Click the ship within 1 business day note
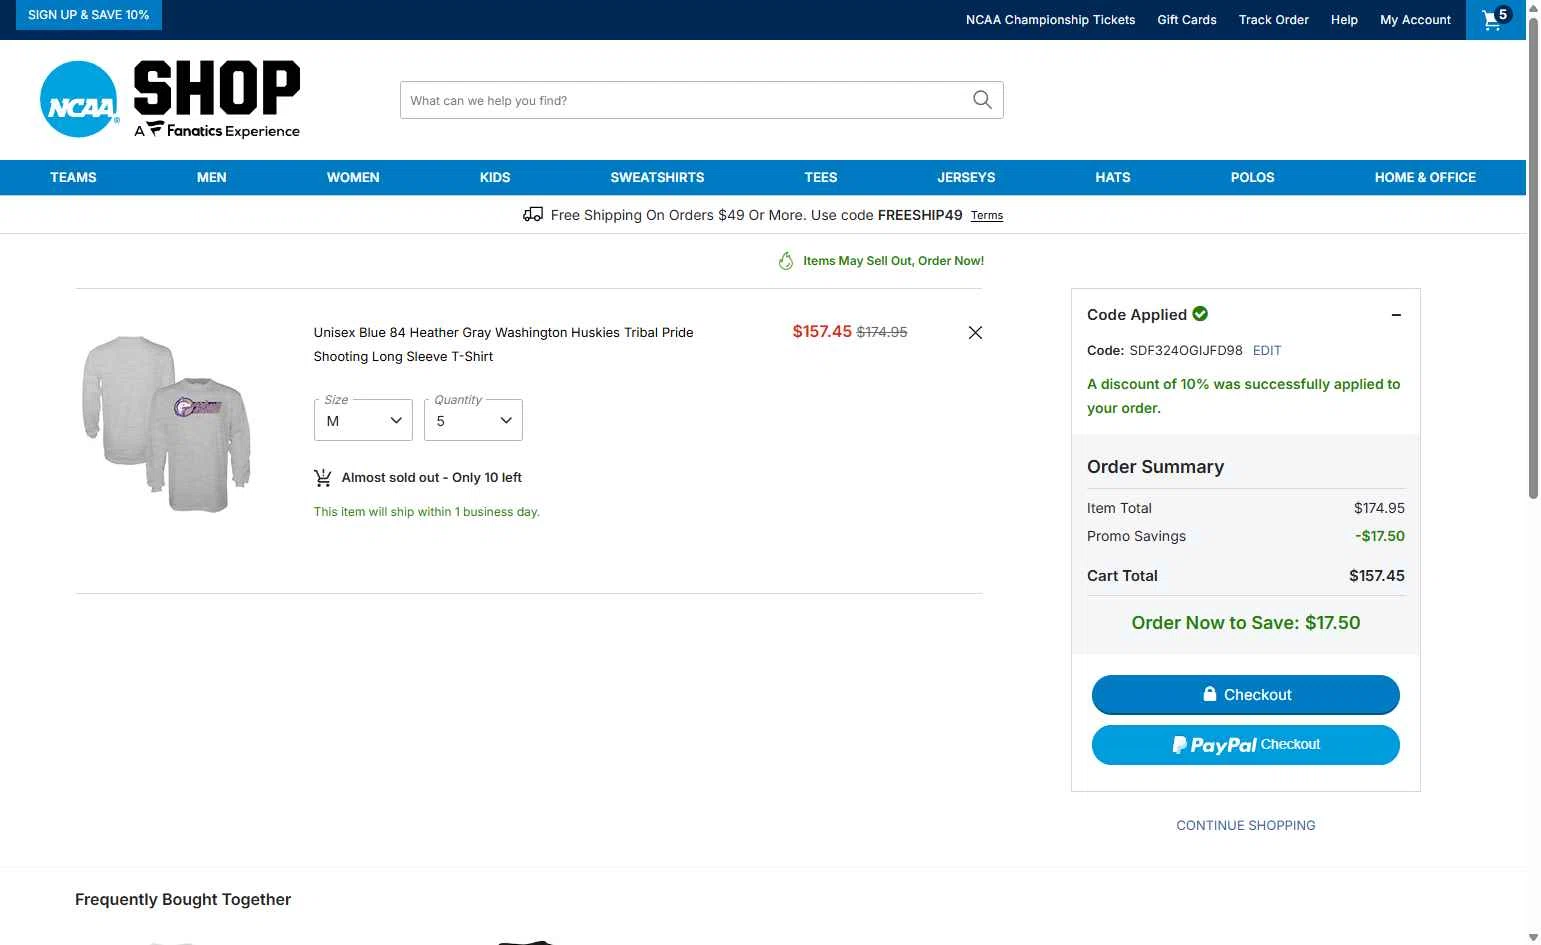The image size is (1541, 945). (x=426, y=512)
